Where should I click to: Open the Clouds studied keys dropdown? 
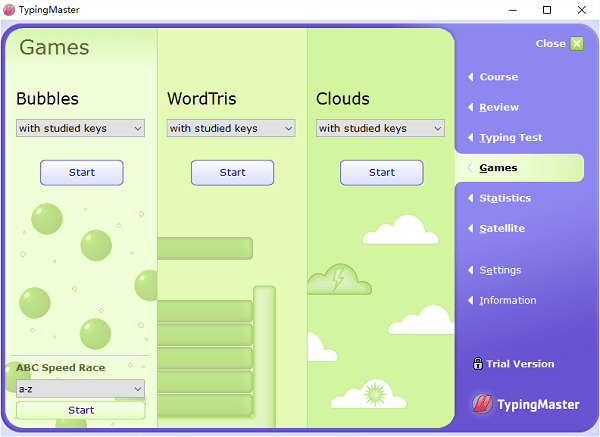[x=380, y=128]
